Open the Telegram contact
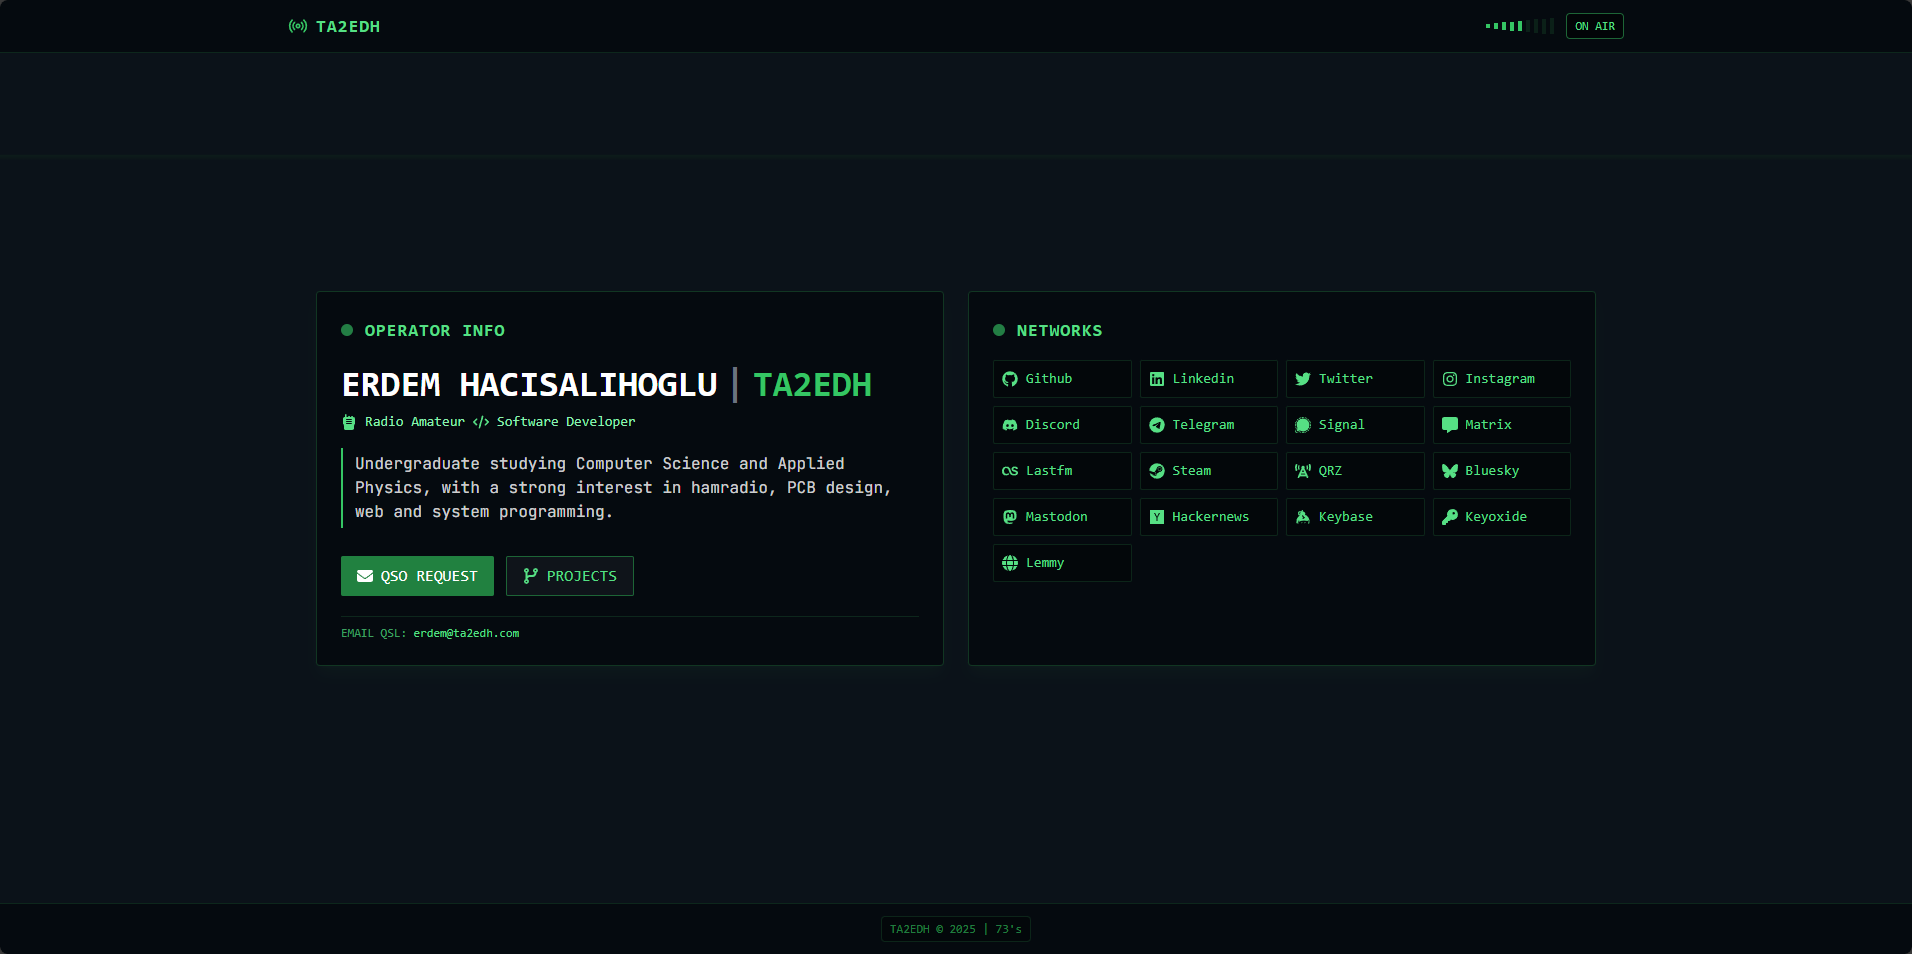Screen dimensions: 1912x954 point(1207,425)
